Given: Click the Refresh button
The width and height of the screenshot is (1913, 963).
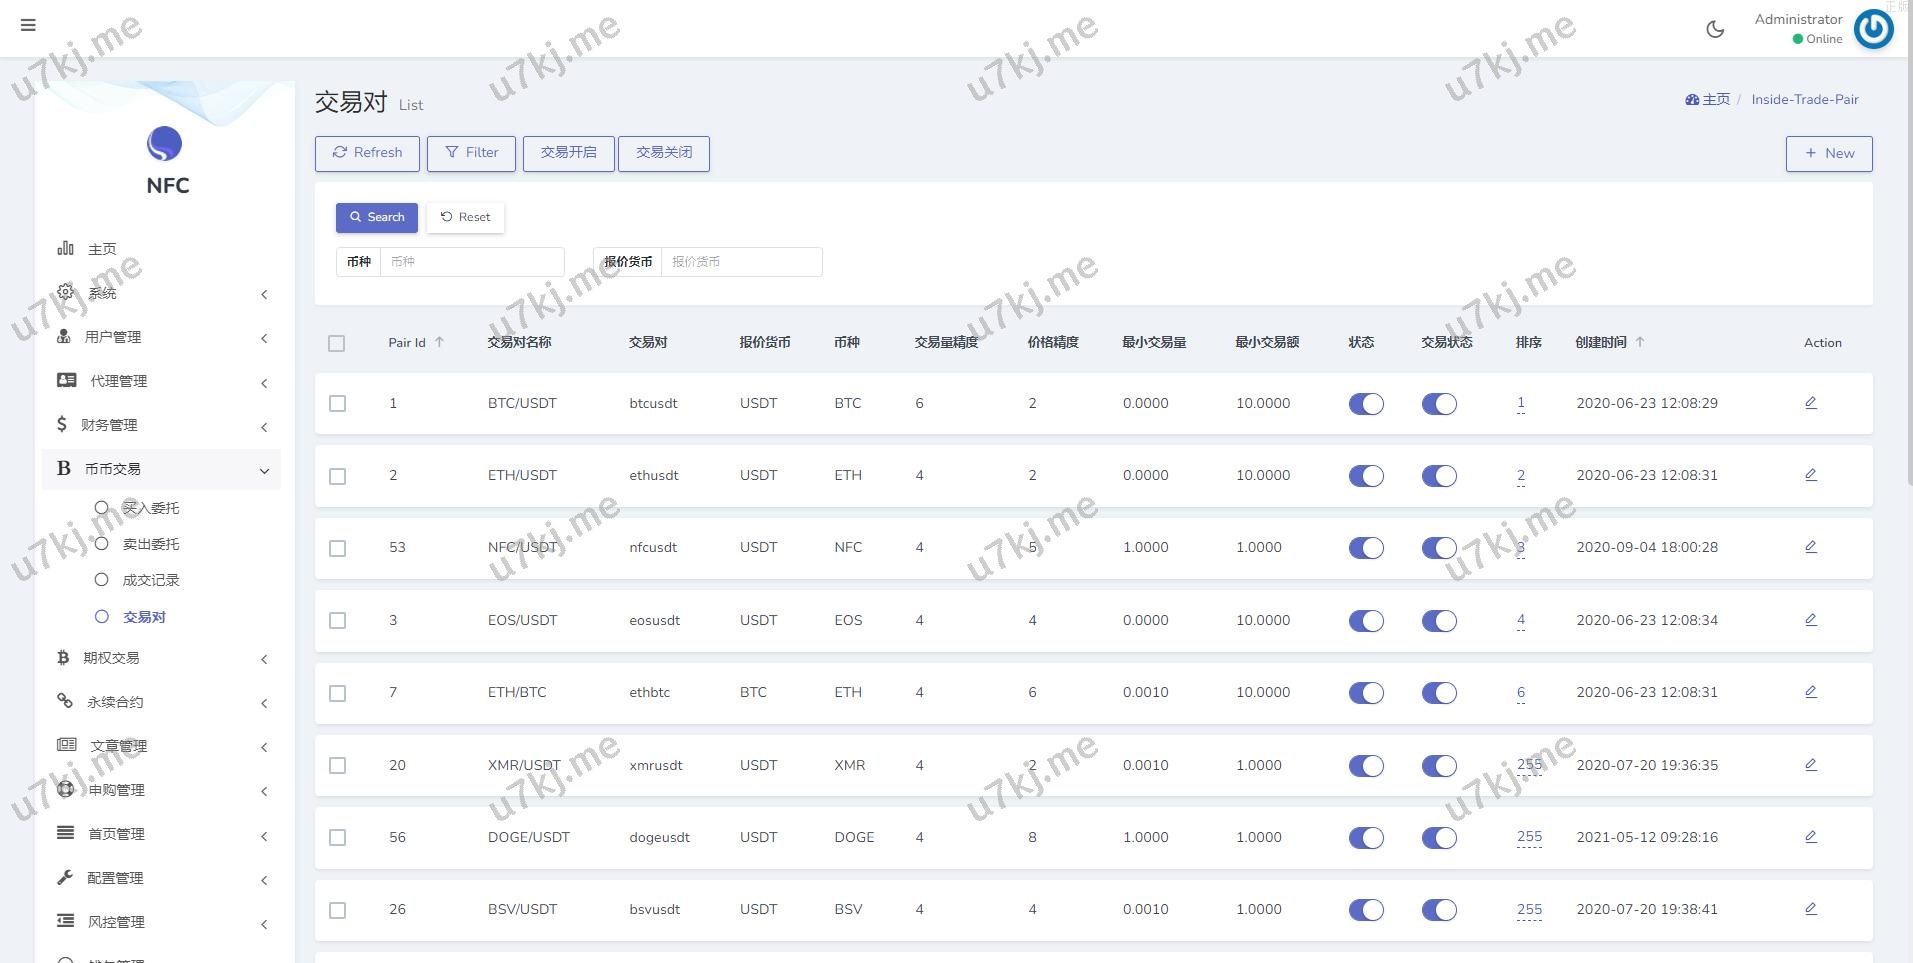Looking at the screenshot, I should pos(368,153).
